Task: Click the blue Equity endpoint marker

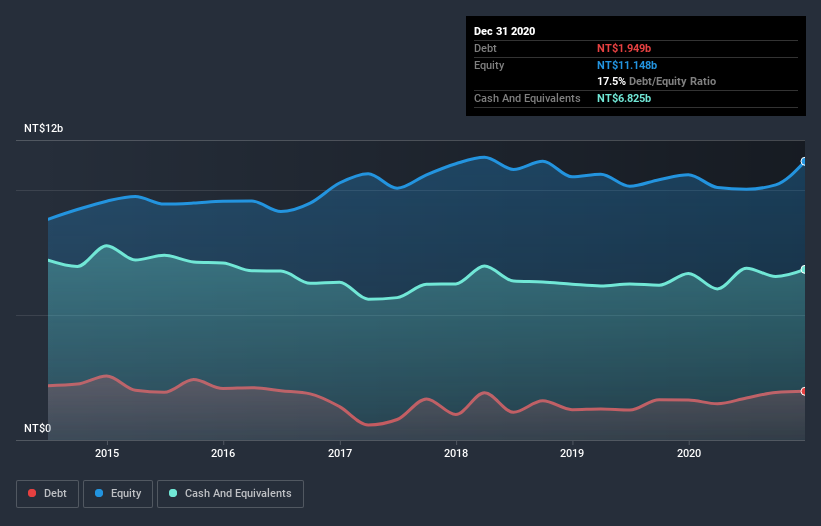Action: click(x=804, y=162)
